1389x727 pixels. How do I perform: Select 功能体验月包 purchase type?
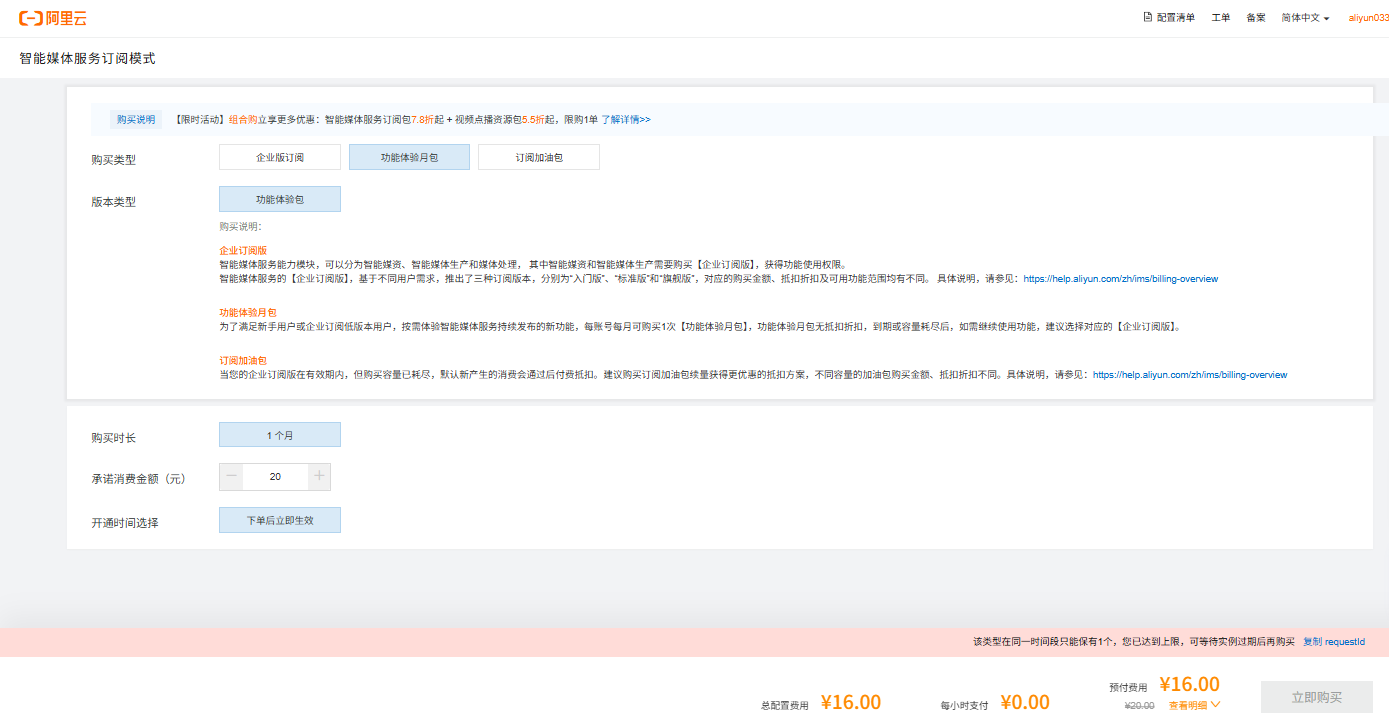pyautogui.click(x=409, y=157)
